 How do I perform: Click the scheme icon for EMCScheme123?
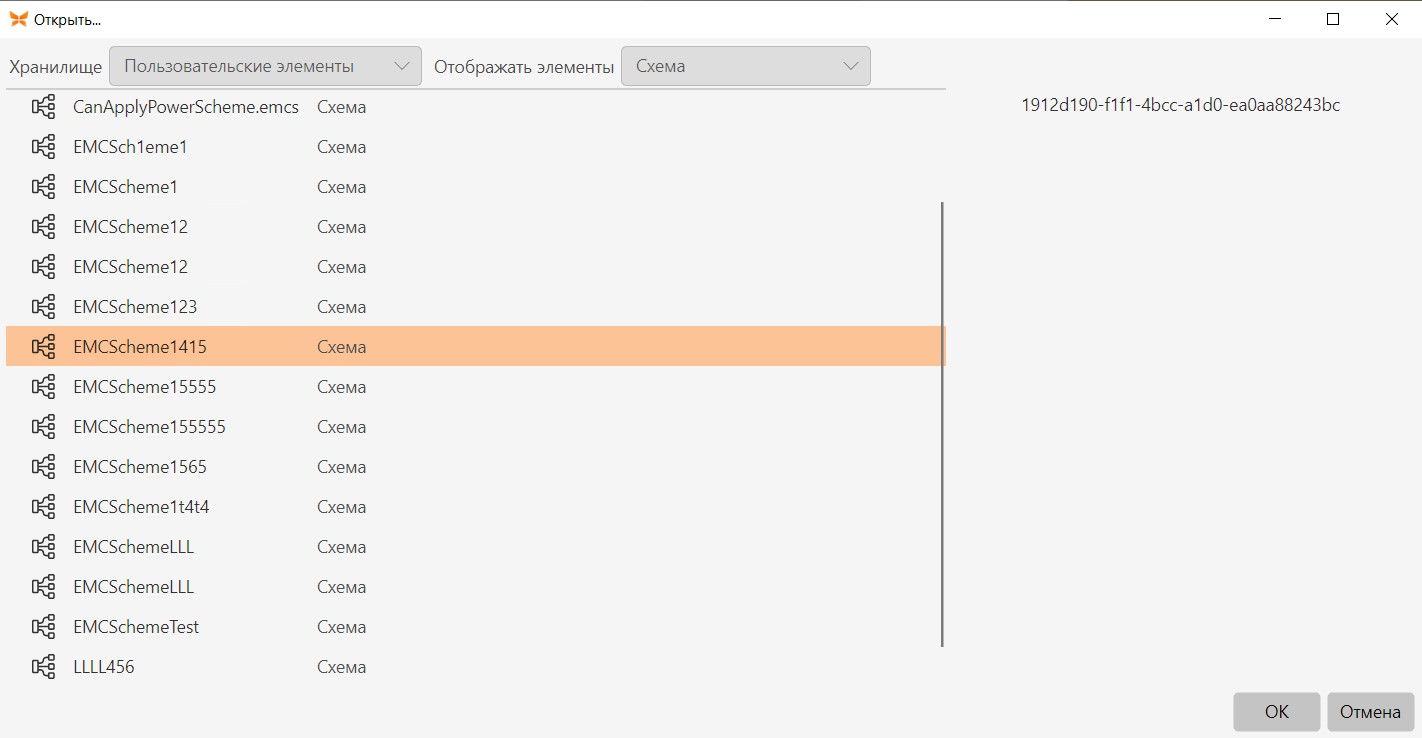43,307
